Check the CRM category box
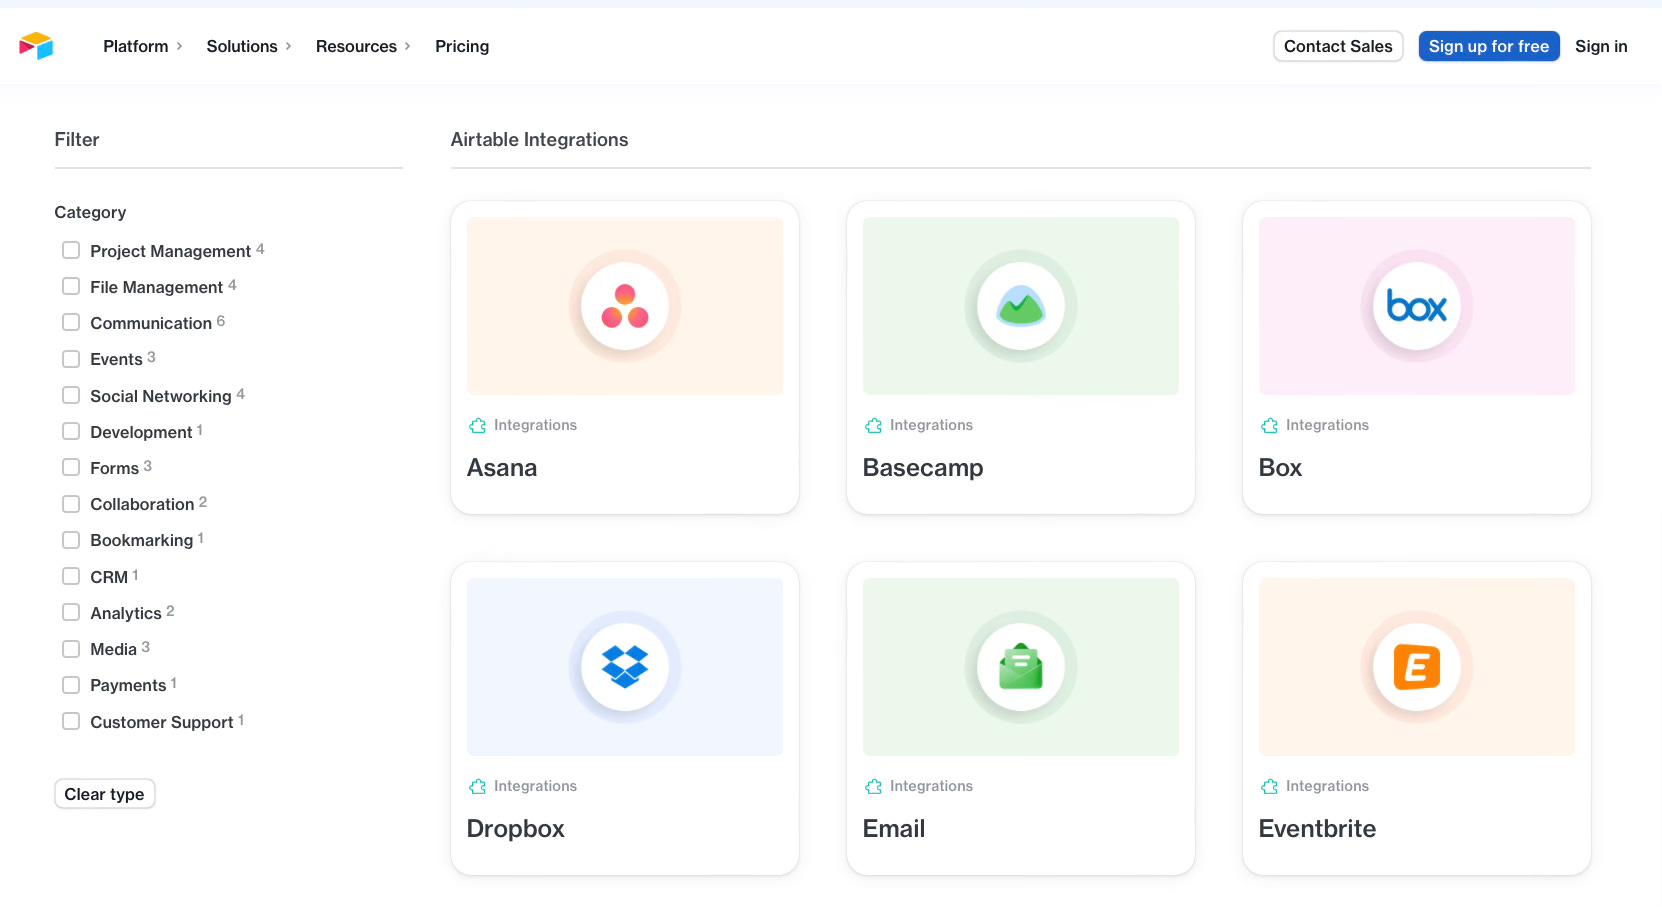 click(71, 576)
